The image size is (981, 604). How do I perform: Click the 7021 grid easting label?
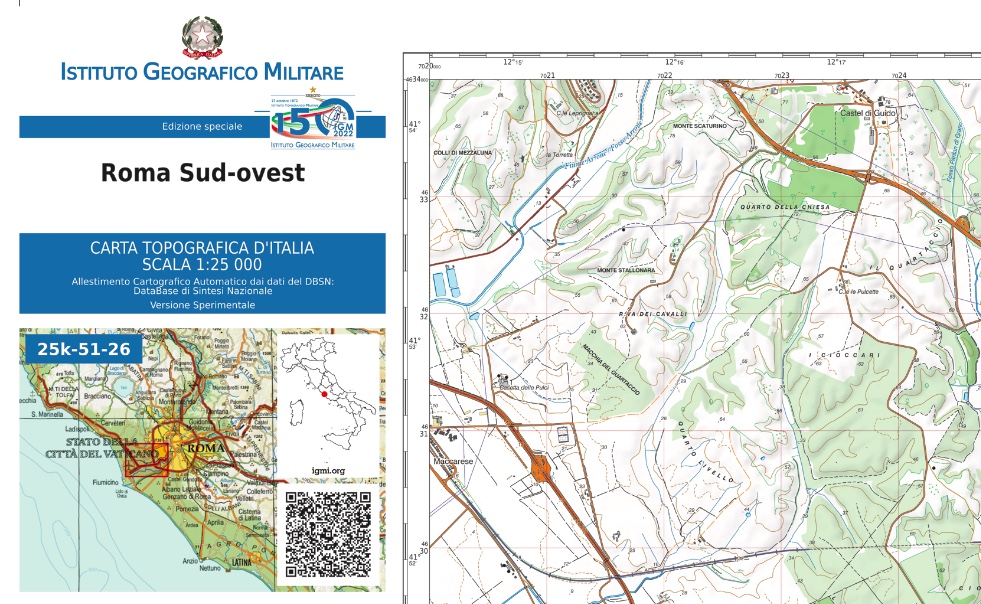(547, 76)
